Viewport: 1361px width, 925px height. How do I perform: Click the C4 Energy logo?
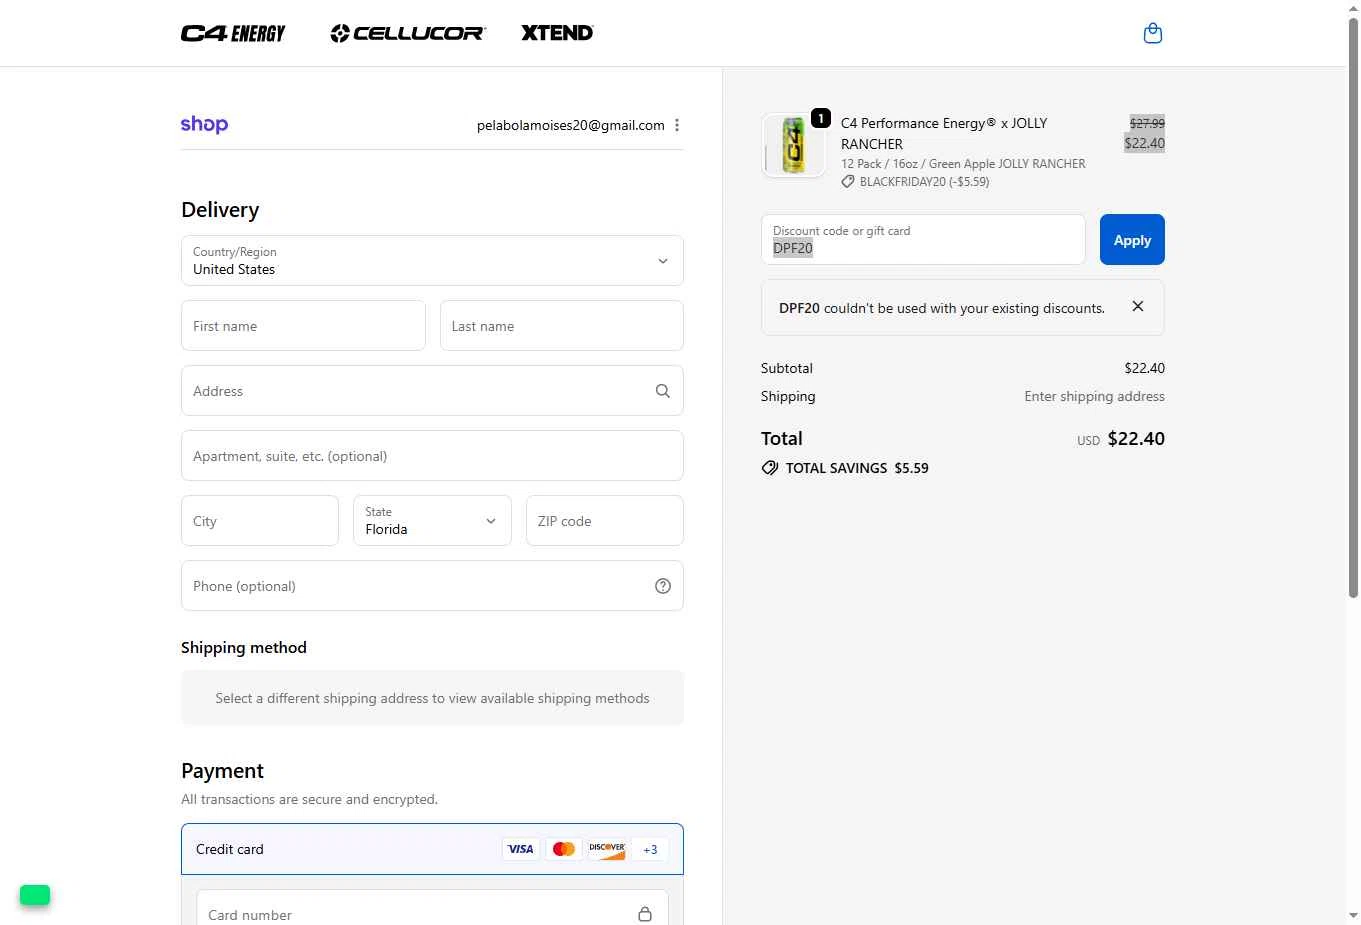click(233, 33)
